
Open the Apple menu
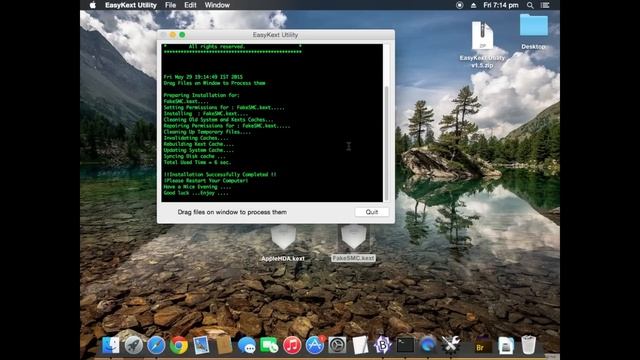click(93, 5)
